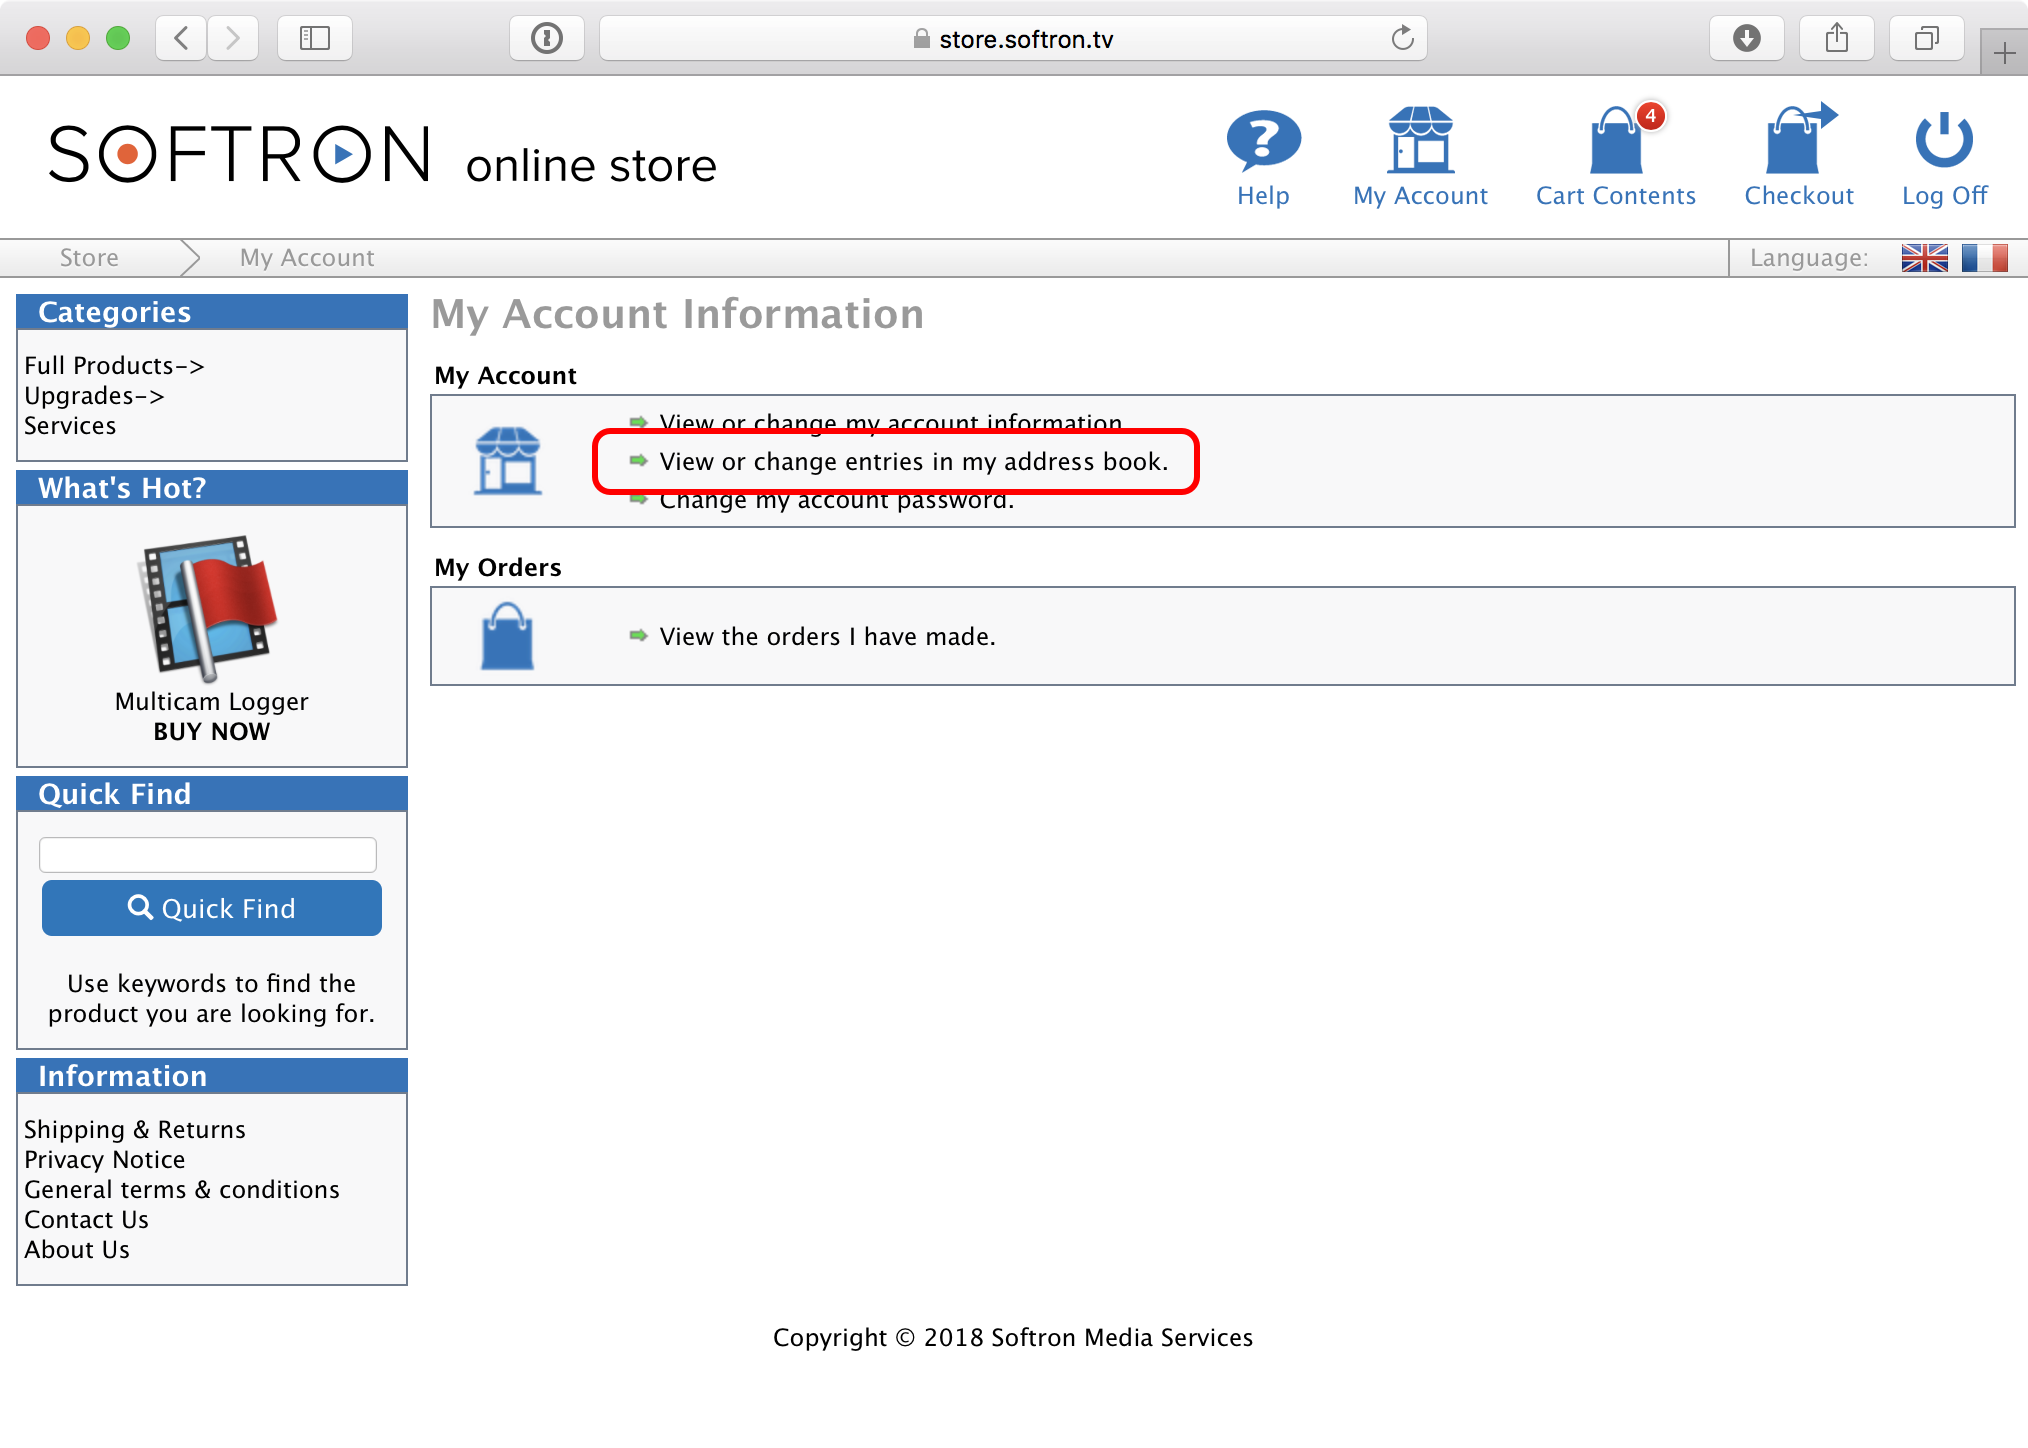Click the Safari address bar

(x=1013, y=38)
